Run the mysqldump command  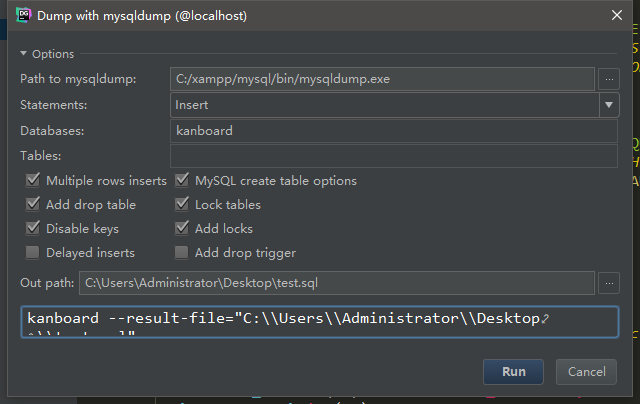[x=513, y=372]
